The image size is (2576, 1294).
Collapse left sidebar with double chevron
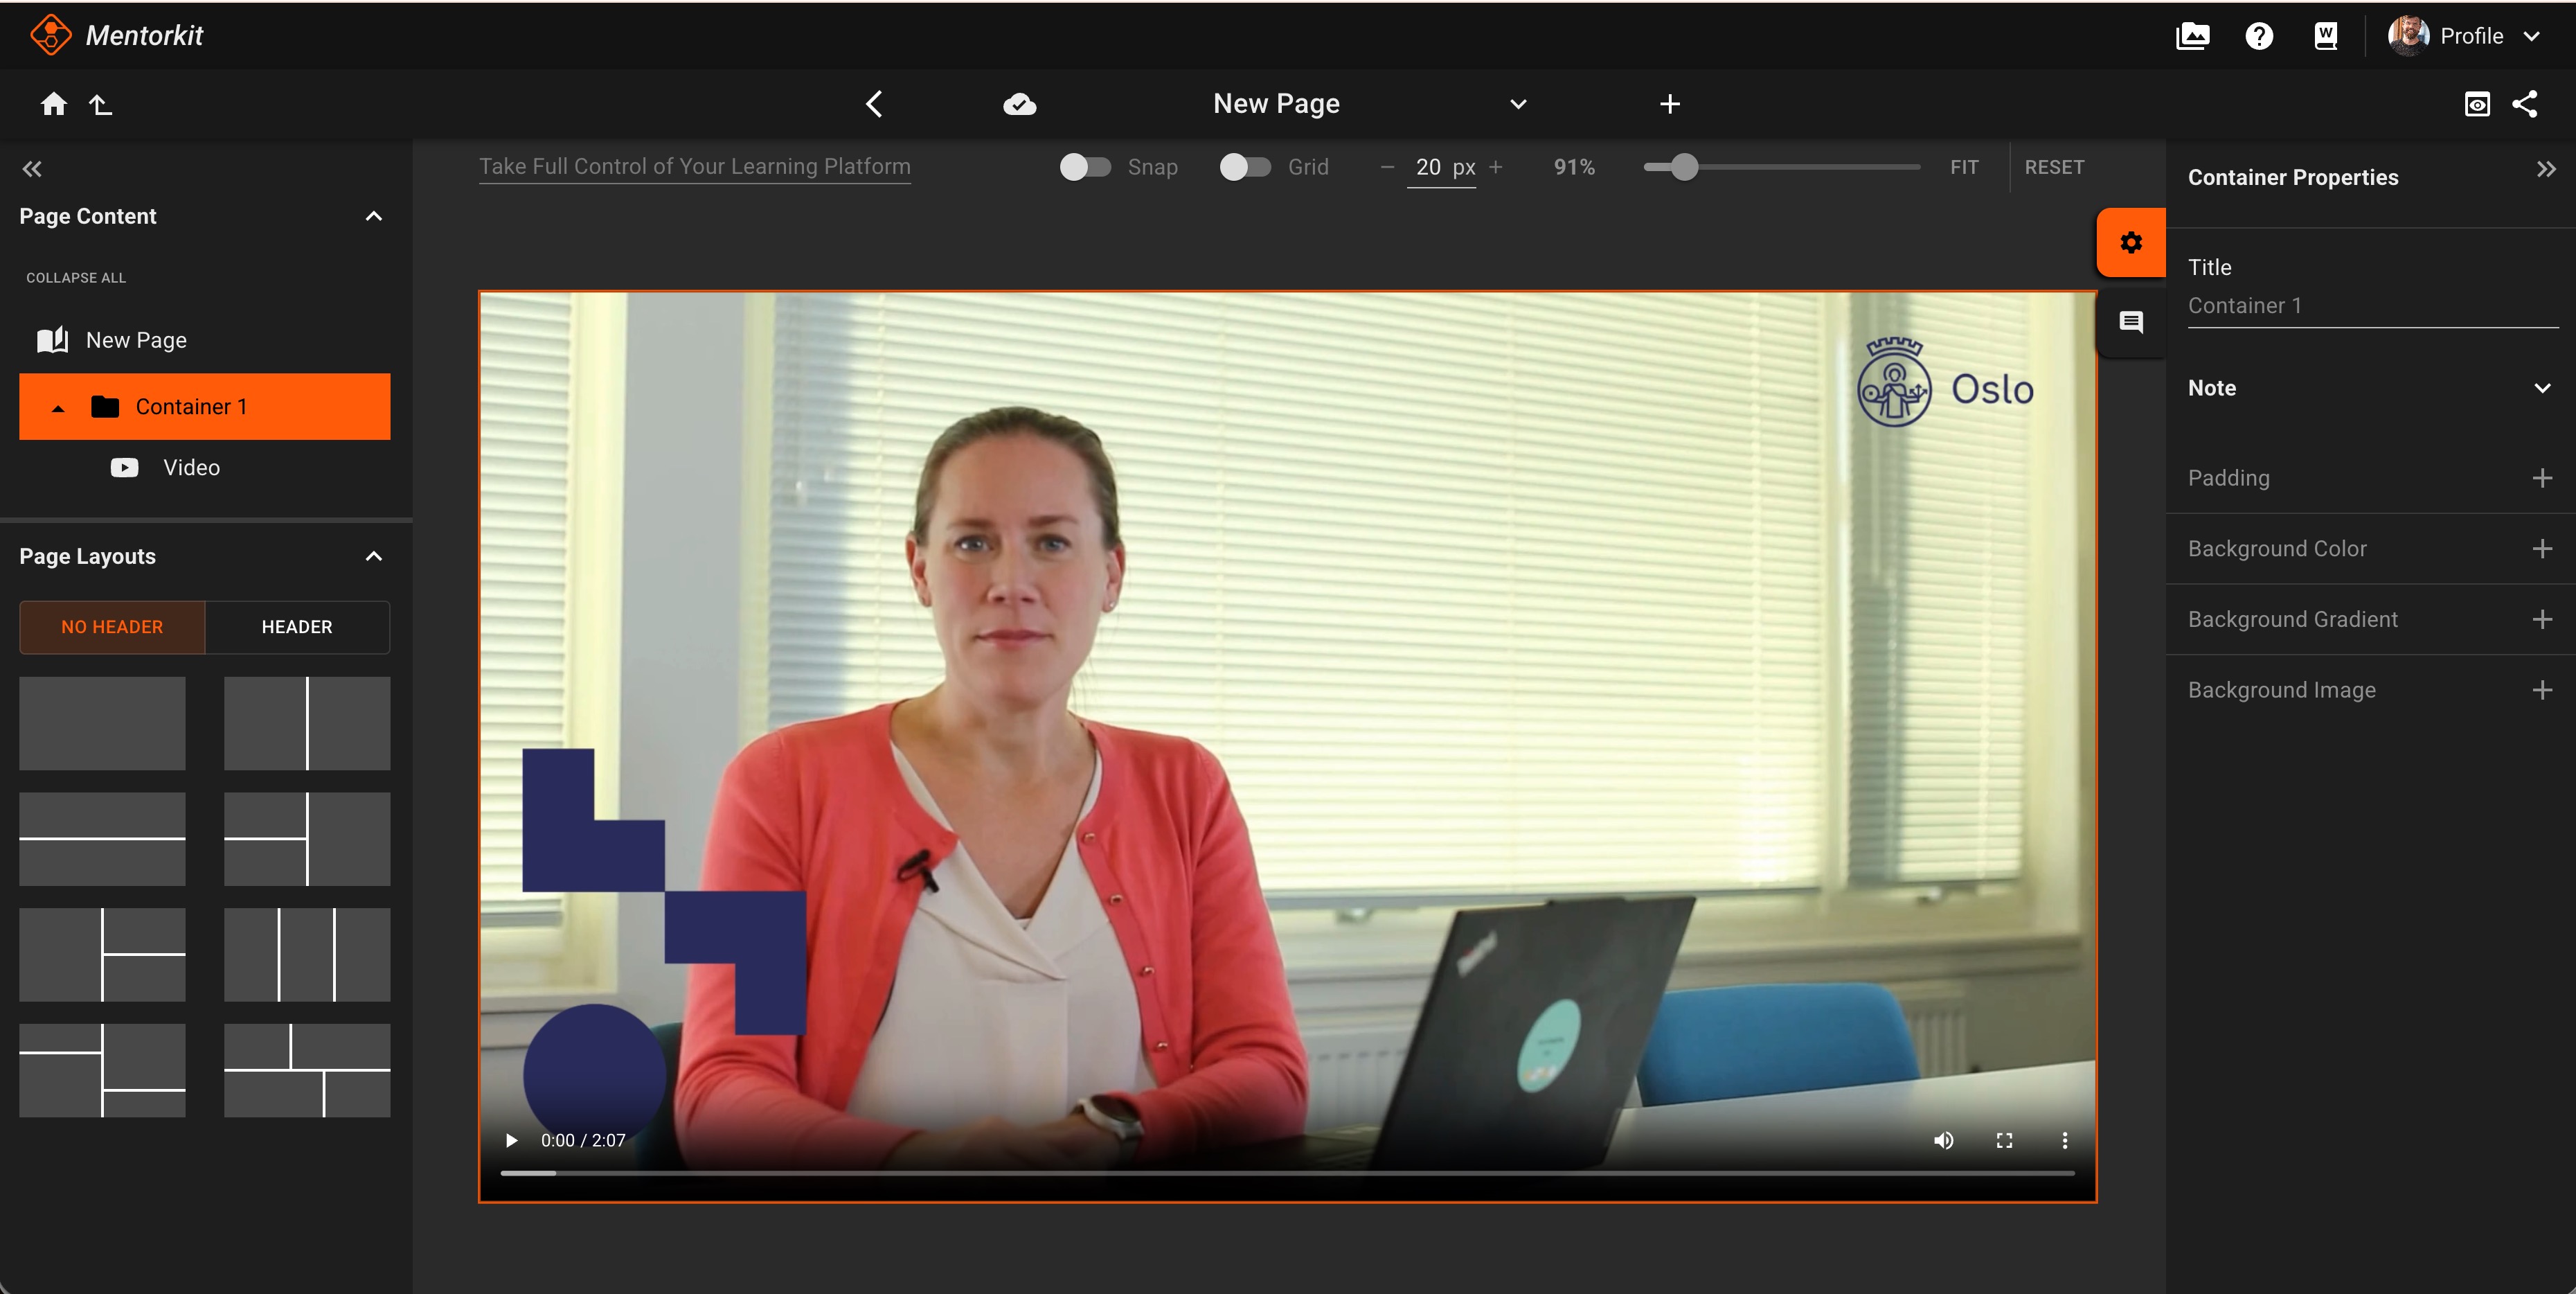[32, 169]
